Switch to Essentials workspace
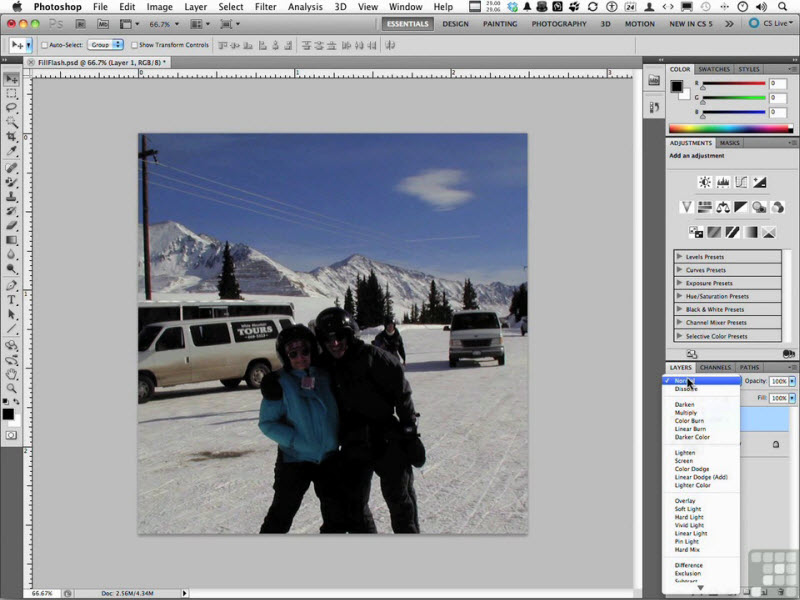Screen dimensions: 800x600 pyautogui.click(x=408, y=24)
